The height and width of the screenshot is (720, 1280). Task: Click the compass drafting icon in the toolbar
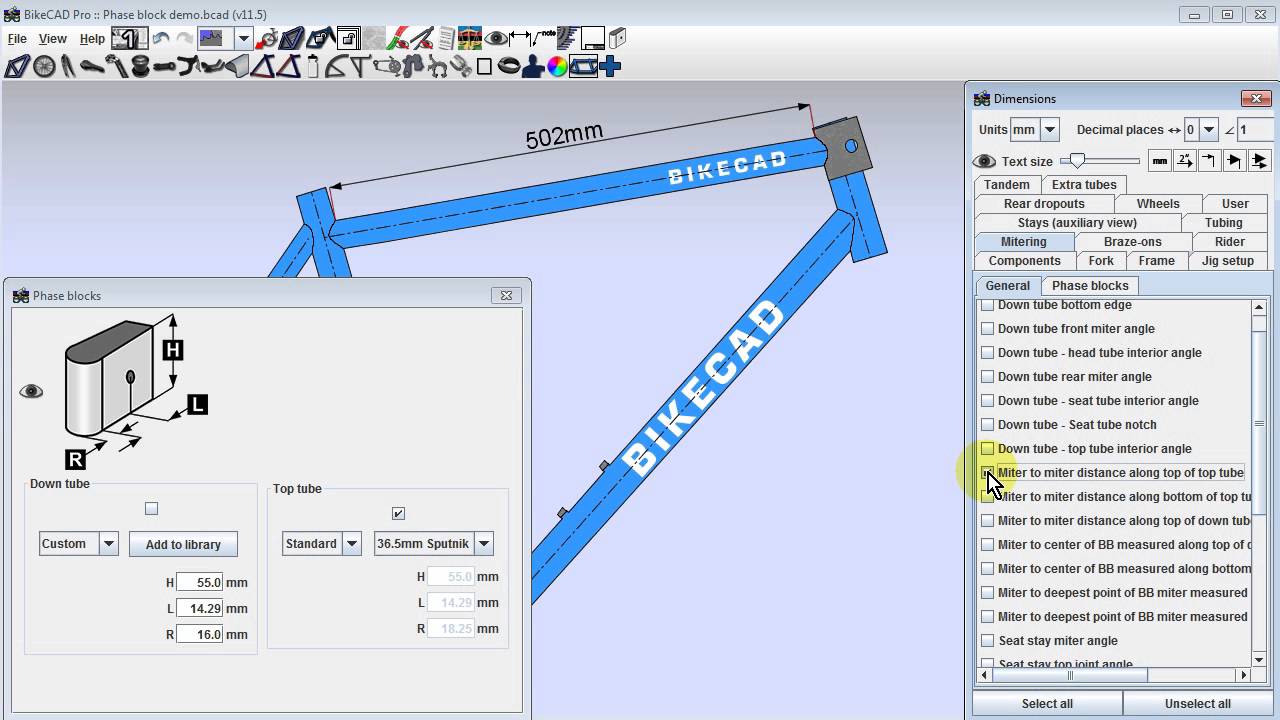coord(422,39)
